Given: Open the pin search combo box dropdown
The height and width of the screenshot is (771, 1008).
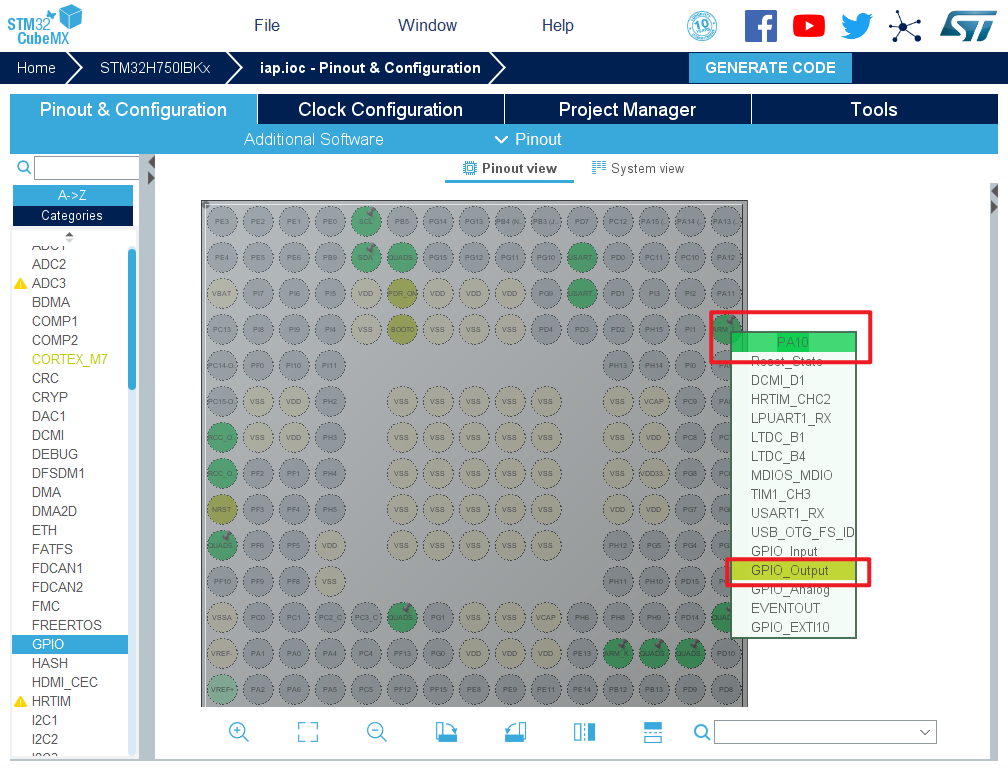Looking at the screenshot, I should 924,733.
